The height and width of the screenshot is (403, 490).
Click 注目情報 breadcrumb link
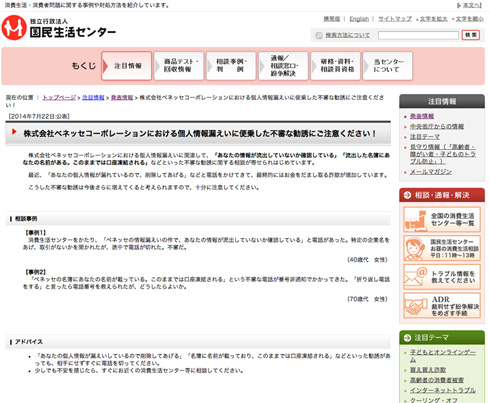(x=93, y=98)
